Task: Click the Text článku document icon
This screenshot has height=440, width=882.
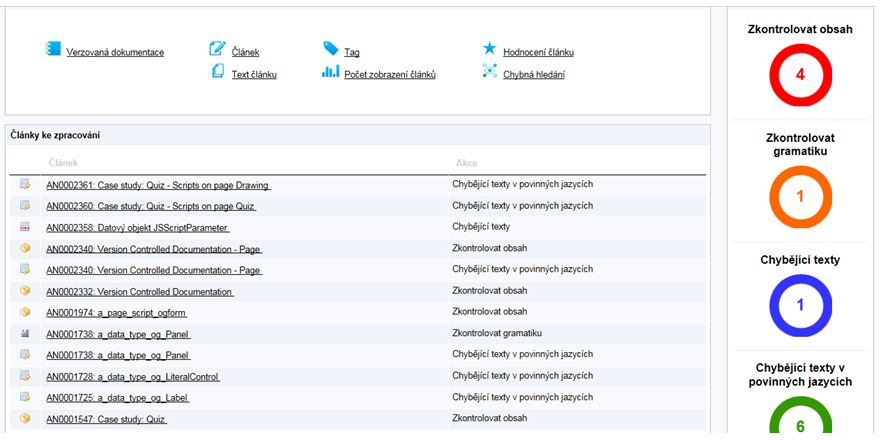Action: [217, 72]
